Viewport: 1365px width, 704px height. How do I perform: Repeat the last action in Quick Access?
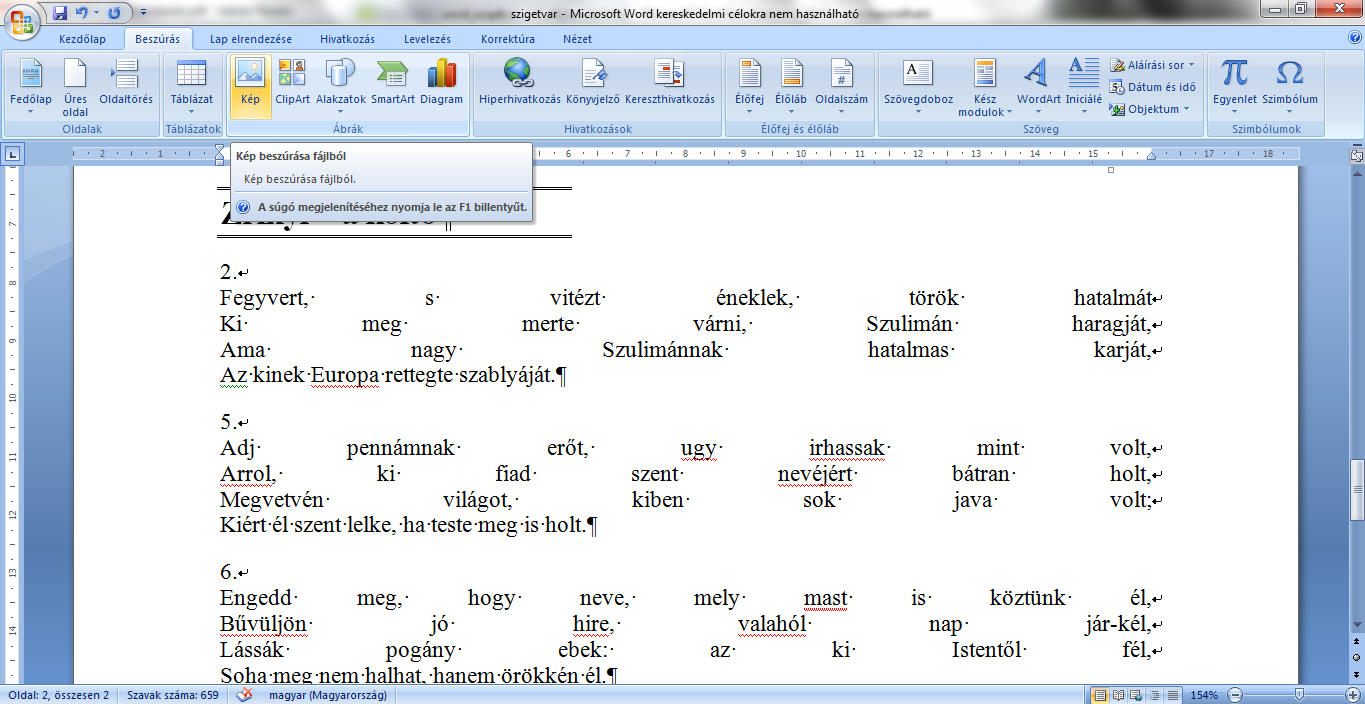pos(113,13)
